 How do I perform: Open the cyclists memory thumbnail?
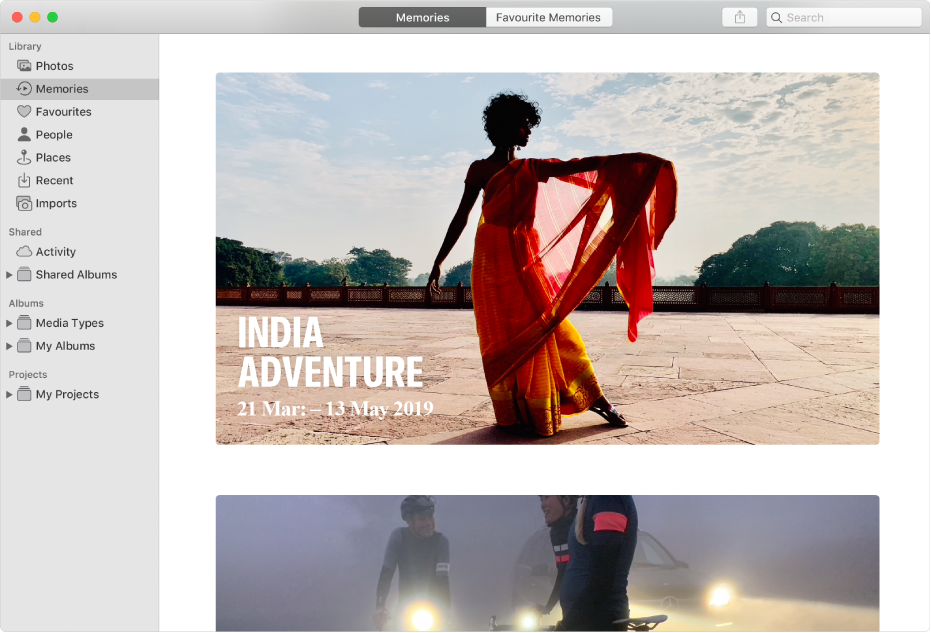point(547,563)
